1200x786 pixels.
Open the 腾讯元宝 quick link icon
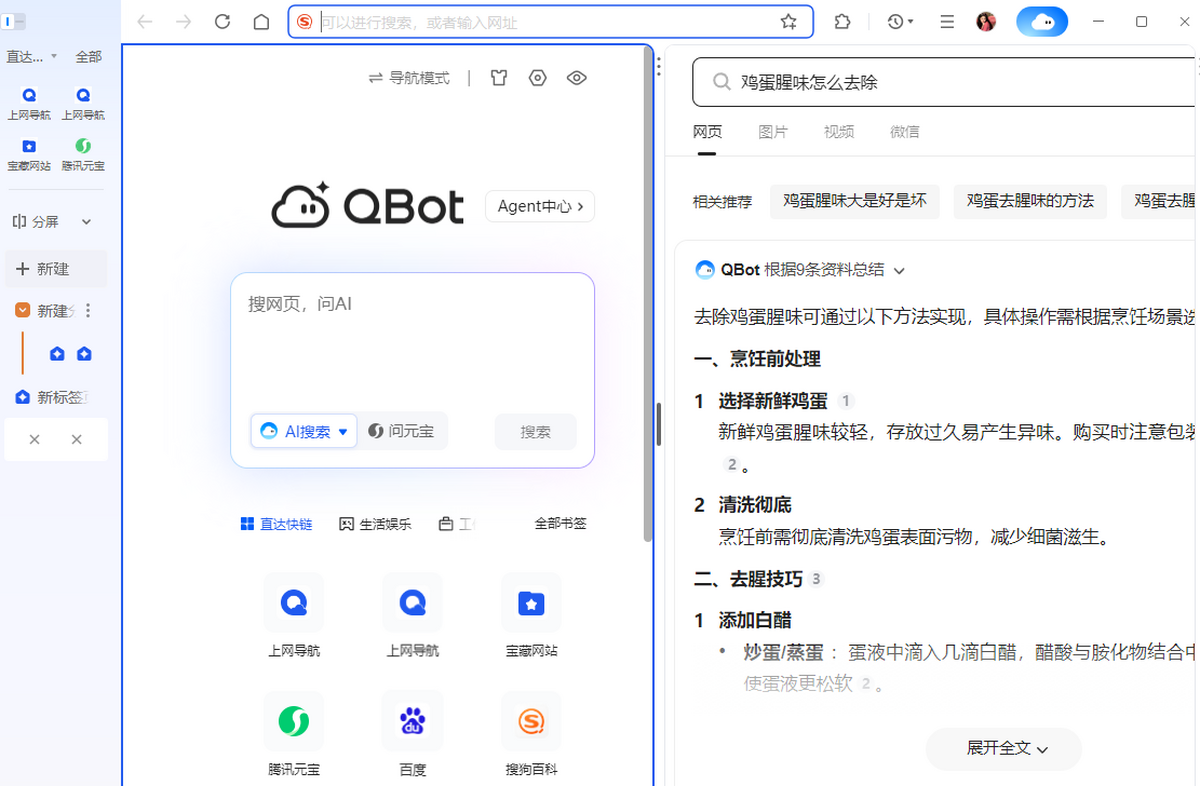293,720
